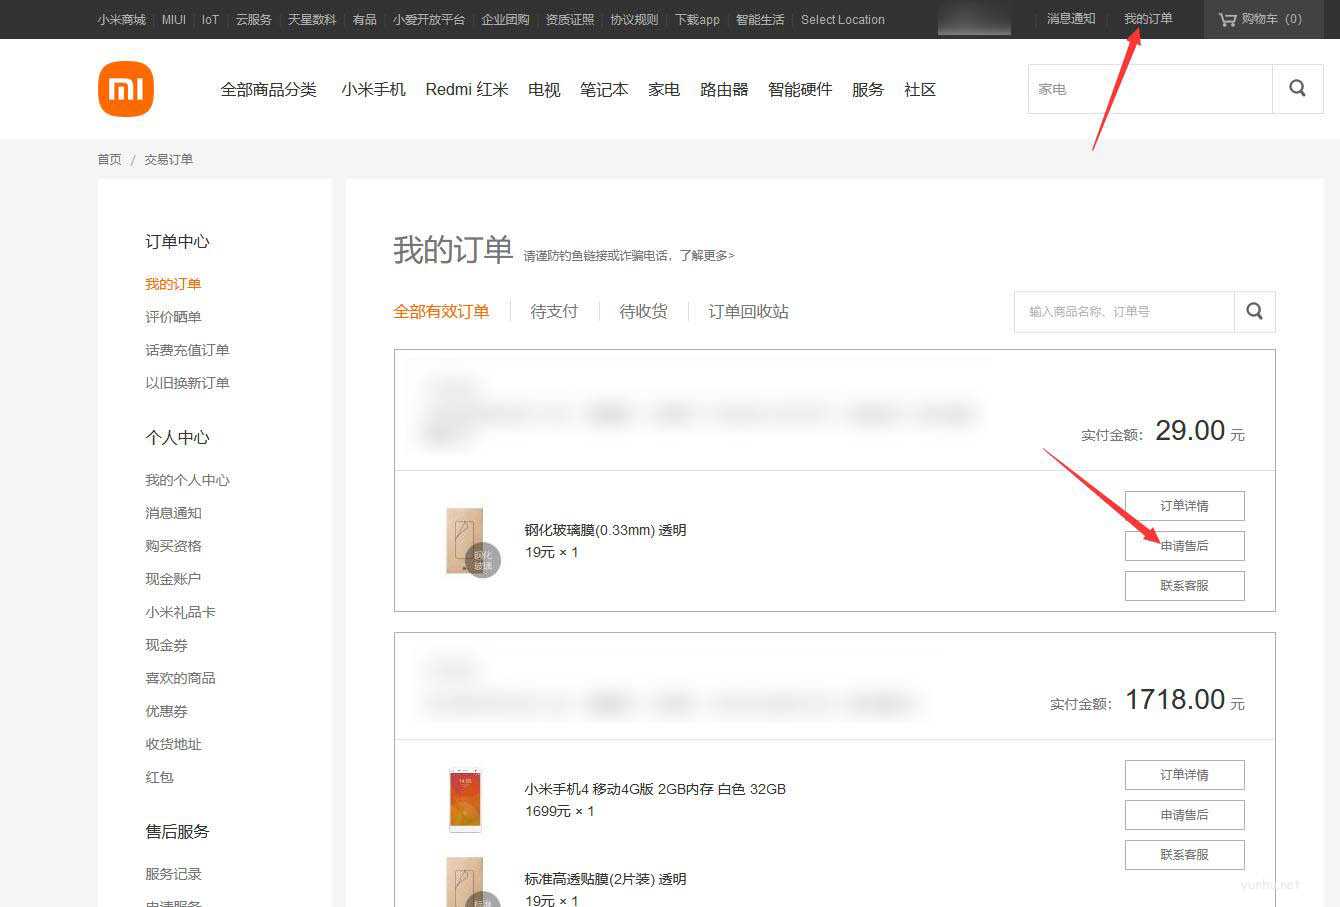Open the Select Location dropdown

(842, 19)
